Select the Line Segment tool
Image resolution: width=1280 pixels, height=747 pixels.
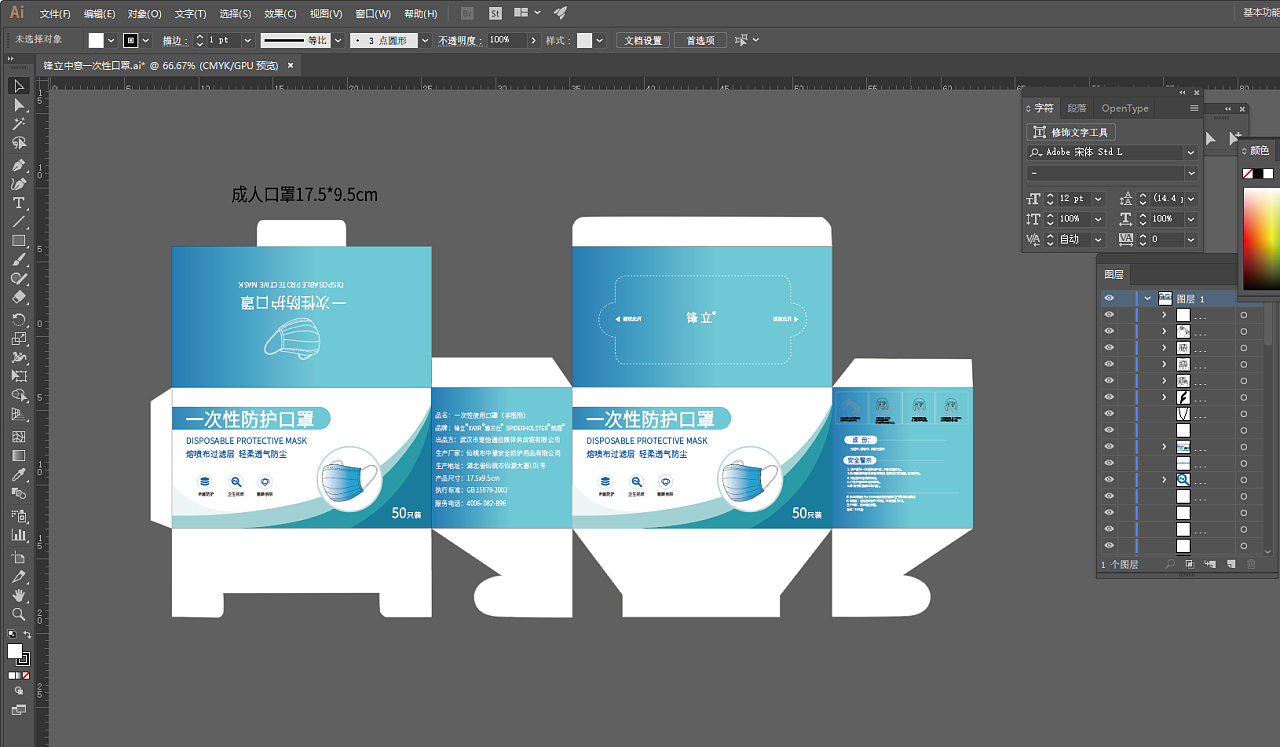(x=18, y=222)
